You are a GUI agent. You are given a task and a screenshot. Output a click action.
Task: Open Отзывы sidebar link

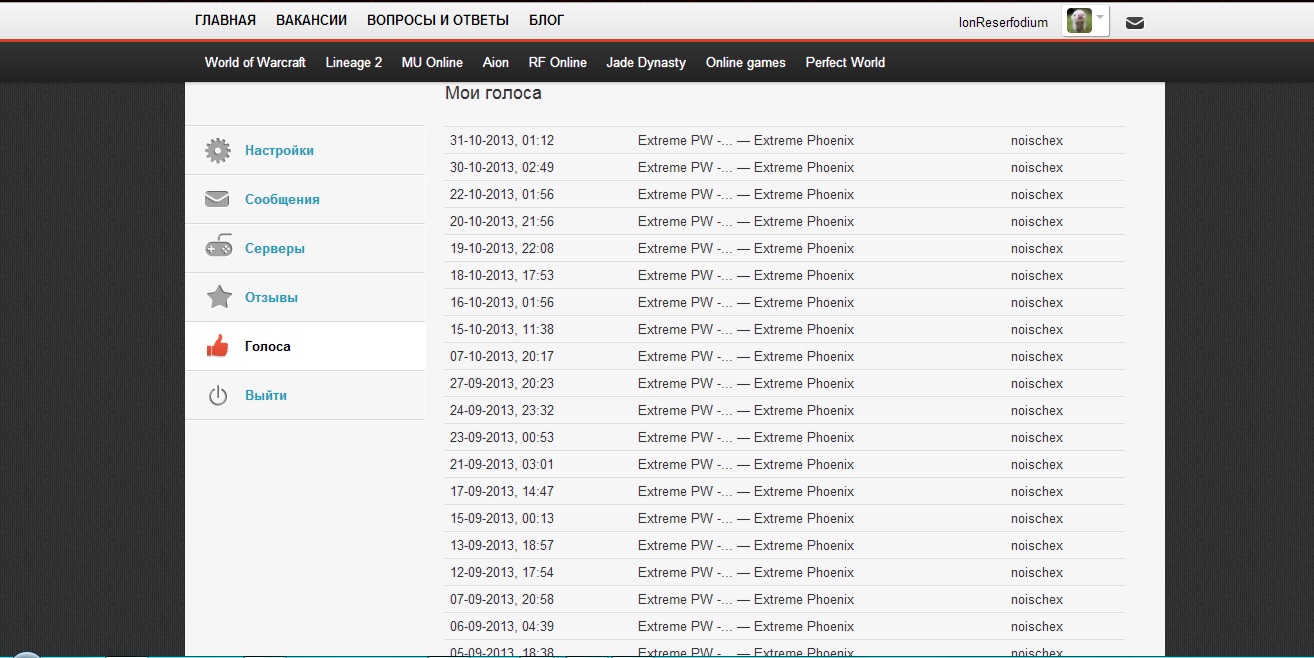click(271, 298)
